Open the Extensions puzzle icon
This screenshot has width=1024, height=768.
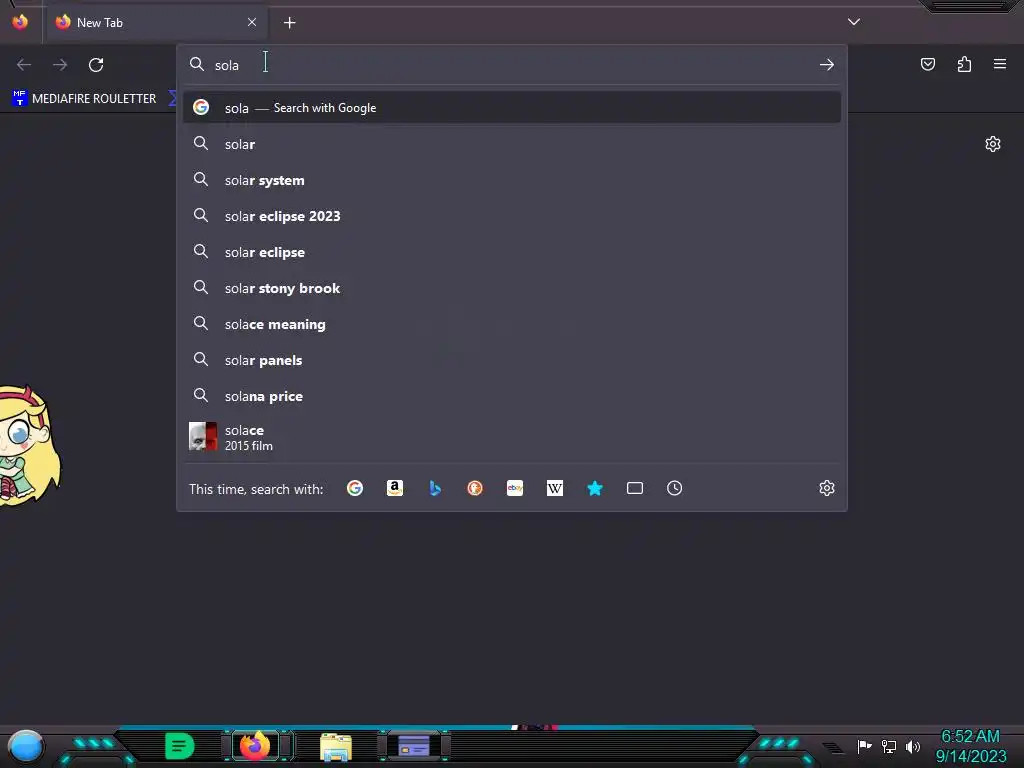(x=964, y=64)
